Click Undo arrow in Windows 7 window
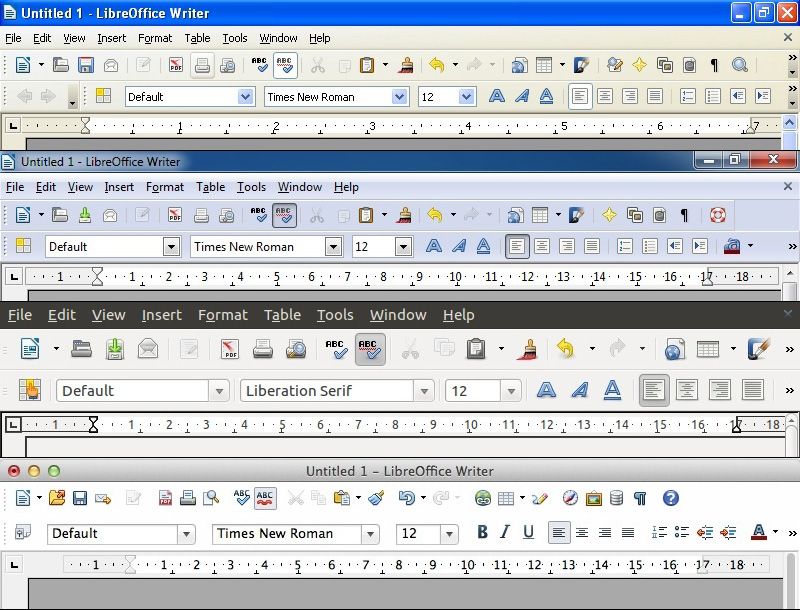This screenshot has height=610, width=800. (x=434, y=215)
